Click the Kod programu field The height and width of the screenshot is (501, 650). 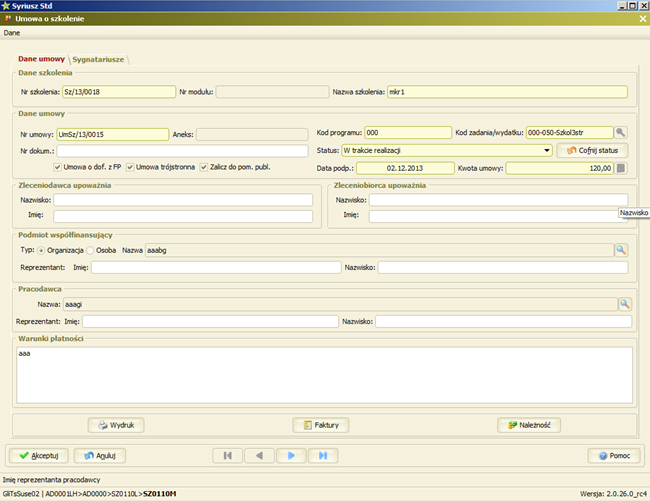click(408, 133)
